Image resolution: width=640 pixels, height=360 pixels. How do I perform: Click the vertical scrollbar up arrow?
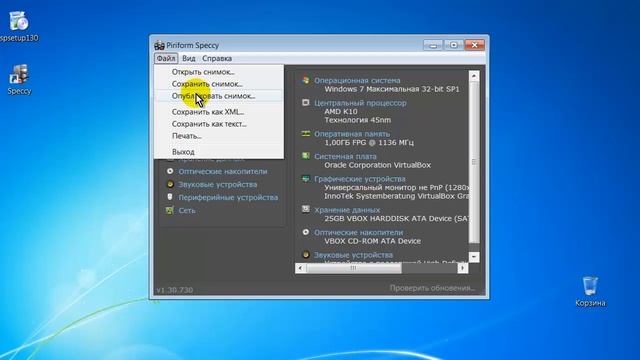click(x=474, y=76)
